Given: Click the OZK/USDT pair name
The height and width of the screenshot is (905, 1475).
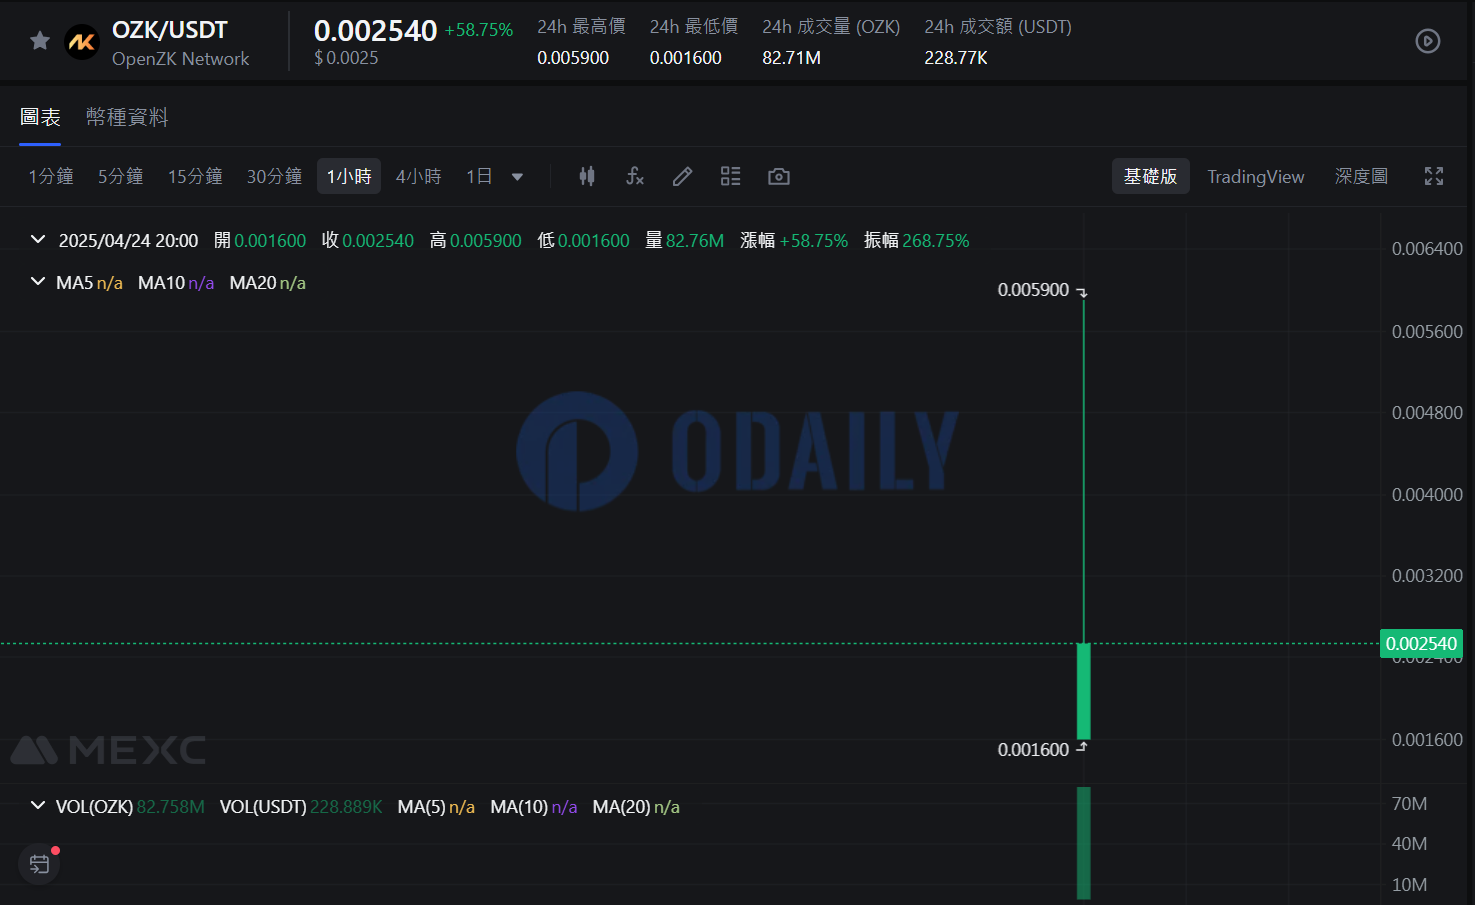Looking at the screenshot, I should pos(170,30).
